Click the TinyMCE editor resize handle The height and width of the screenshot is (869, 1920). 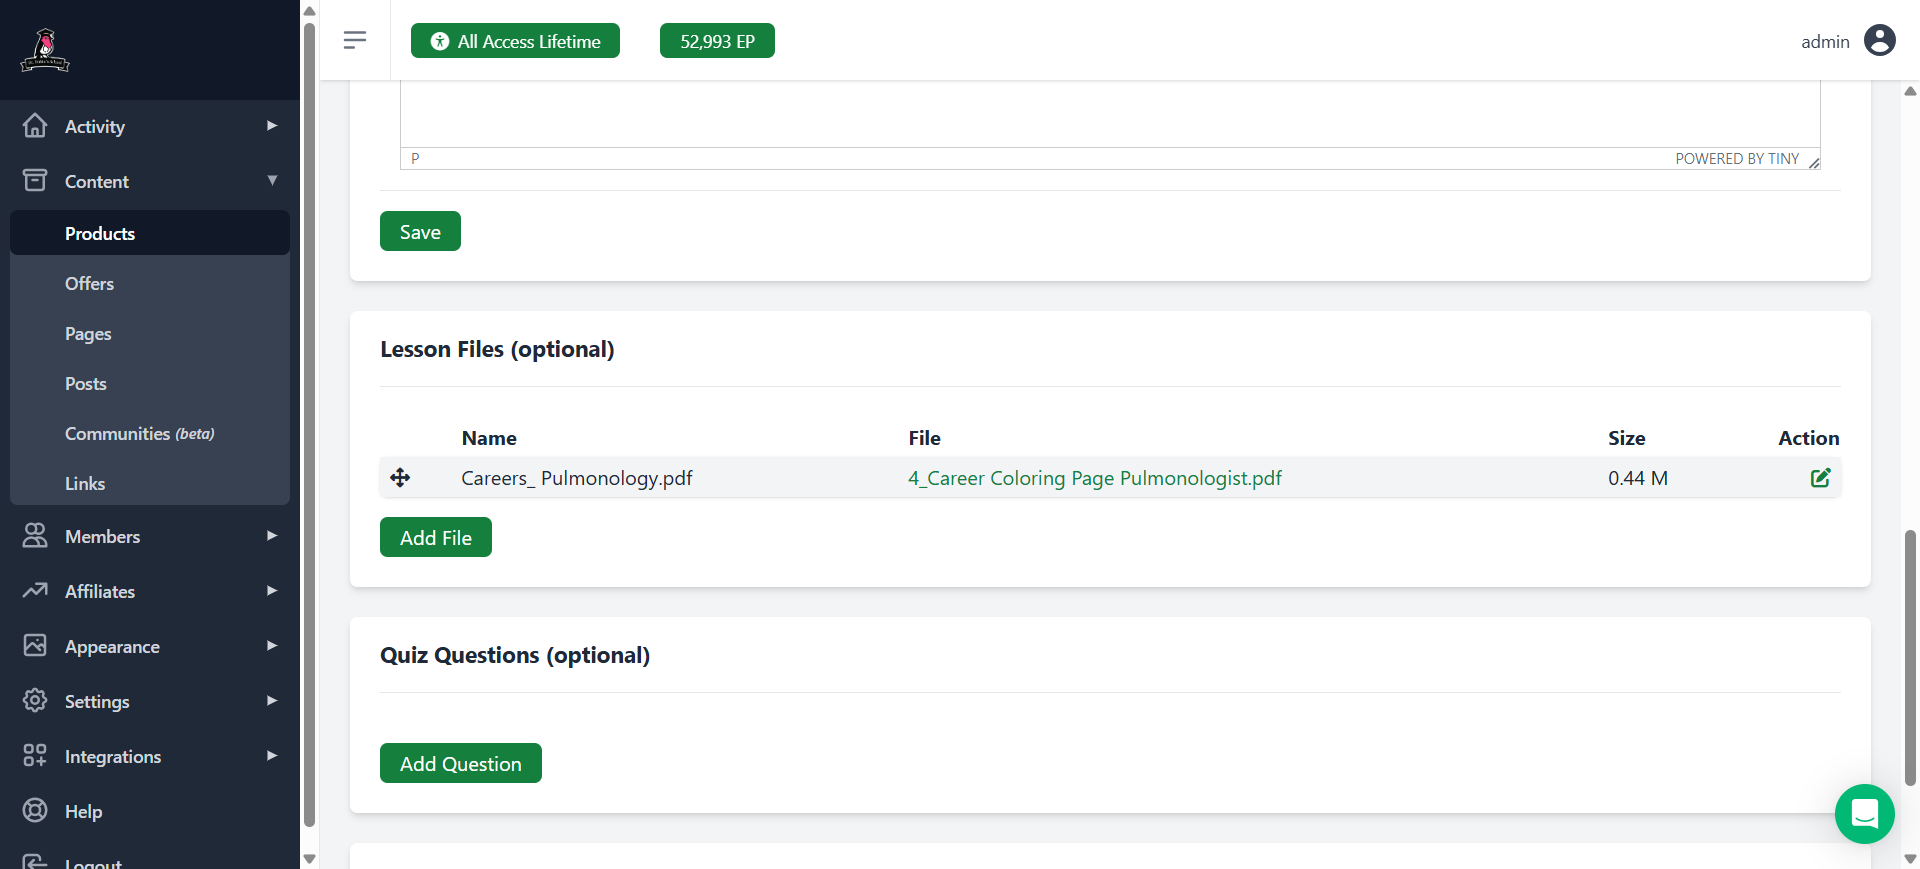coord(1813,162)
